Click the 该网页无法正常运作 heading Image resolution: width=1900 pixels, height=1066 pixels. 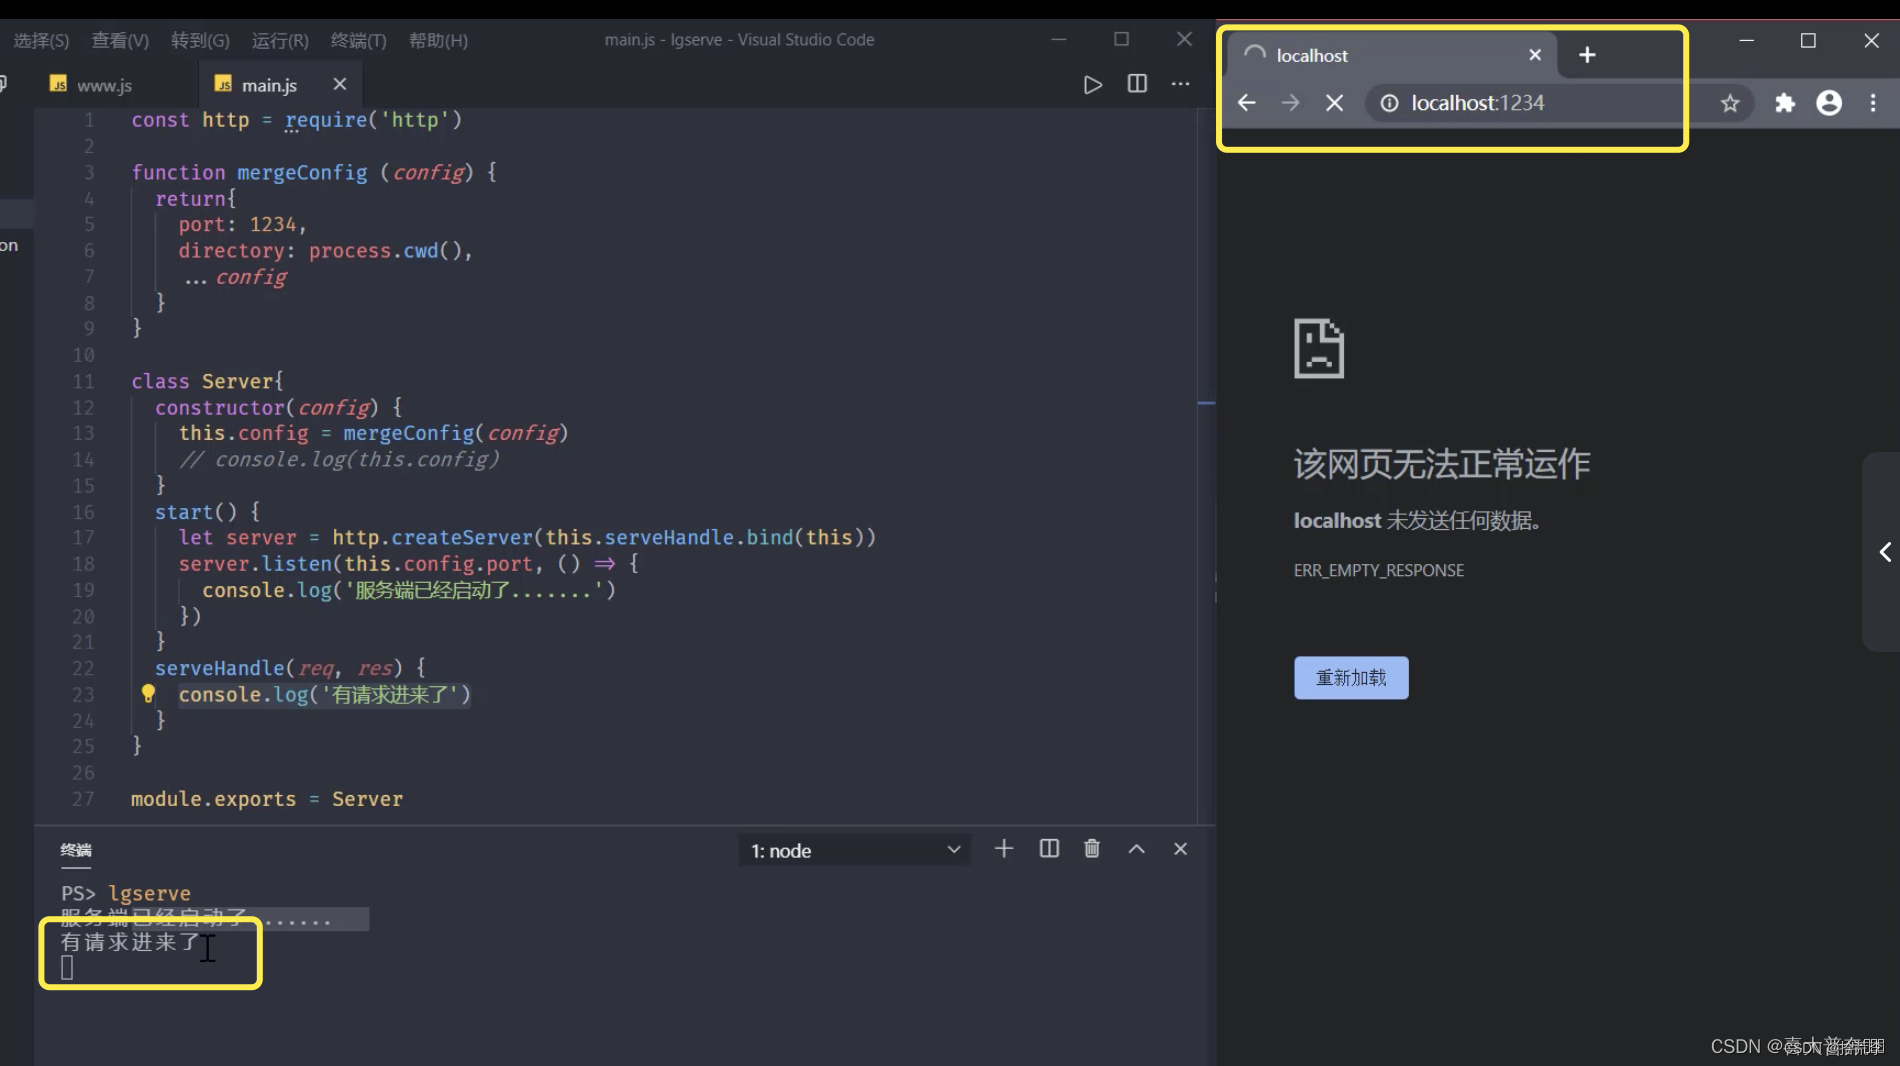(1441, 463)
